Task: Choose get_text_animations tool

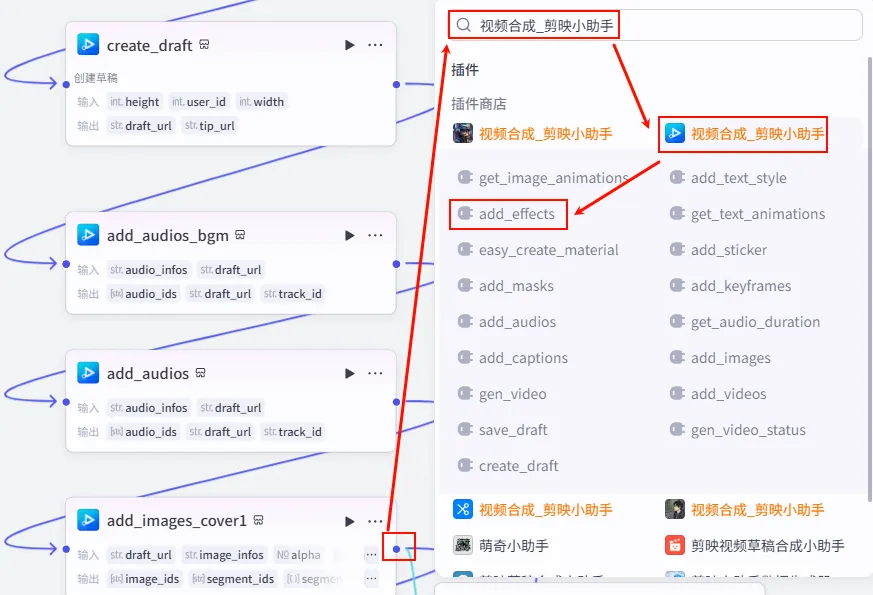Action: click(747, 214)
